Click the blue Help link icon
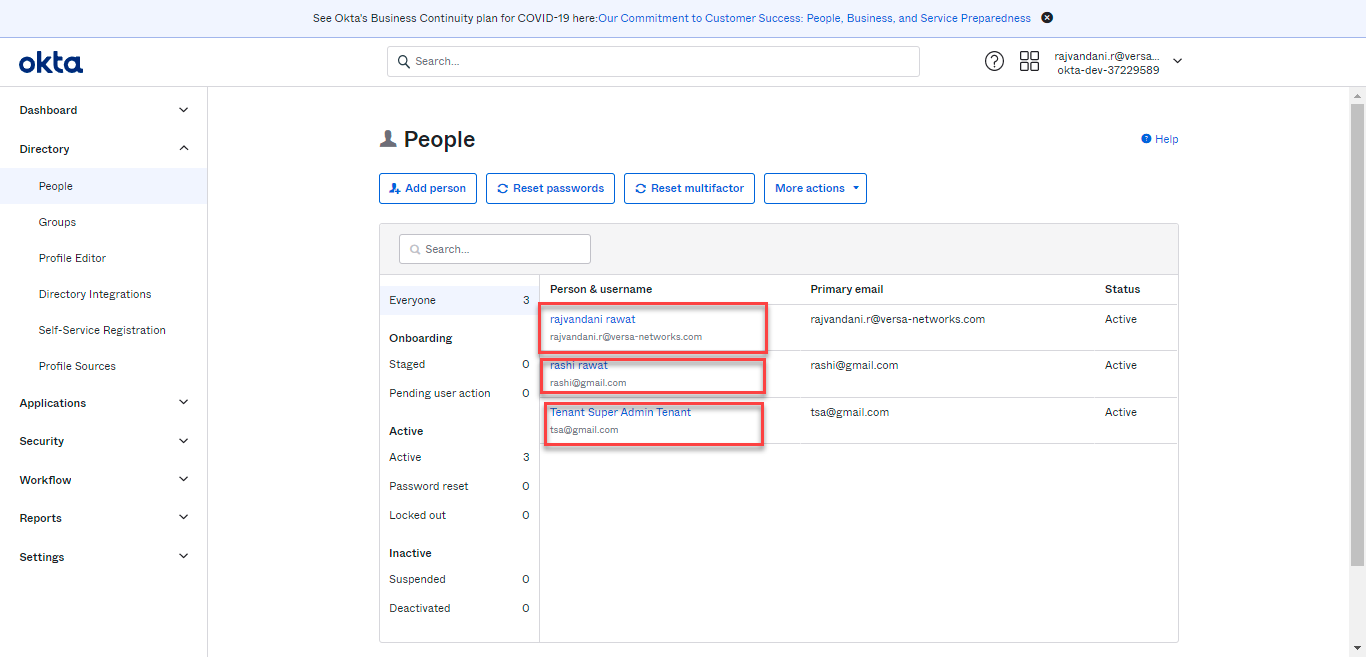Screen dimensions: 1366x657 (1146, 139)
